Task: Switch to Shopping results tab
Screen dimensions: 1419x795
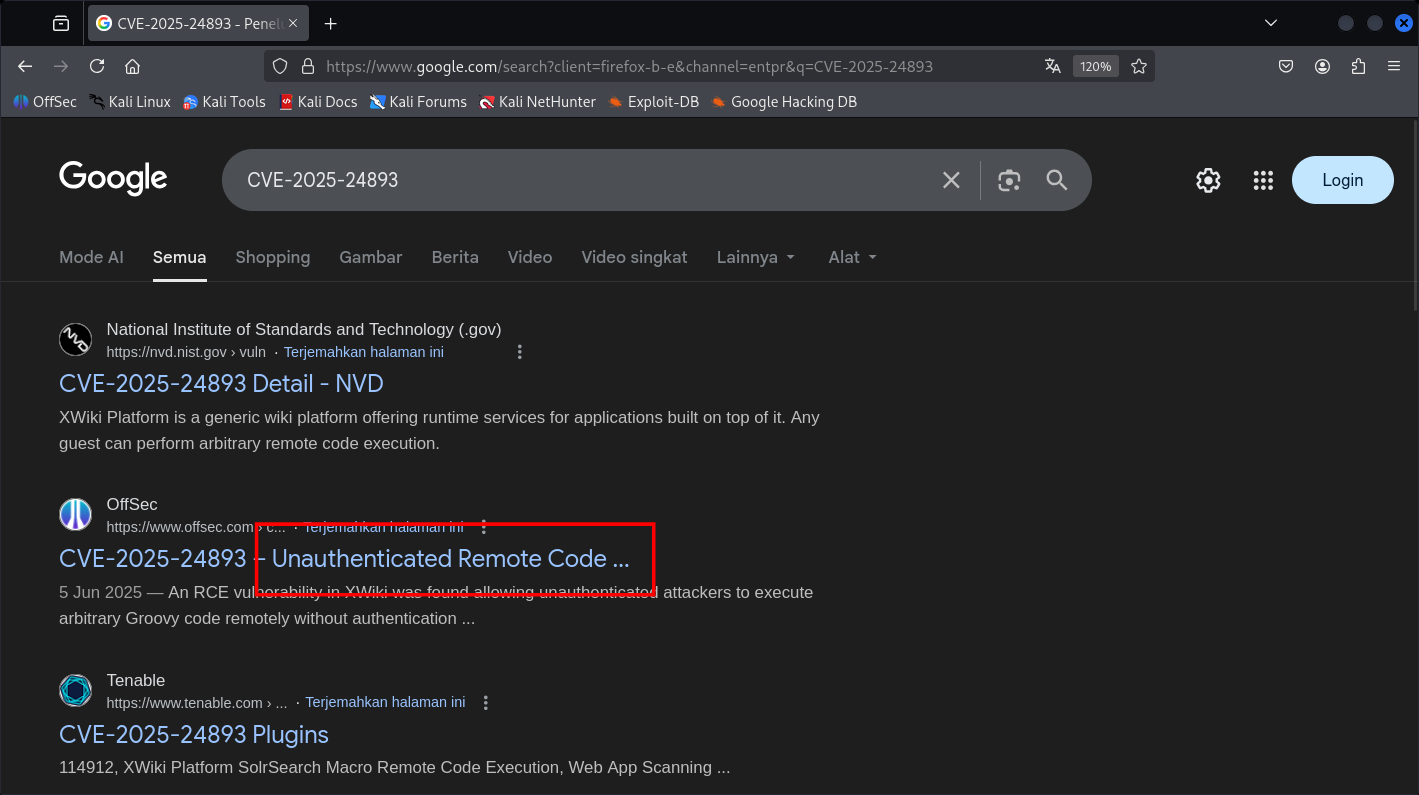Action: 273,257
